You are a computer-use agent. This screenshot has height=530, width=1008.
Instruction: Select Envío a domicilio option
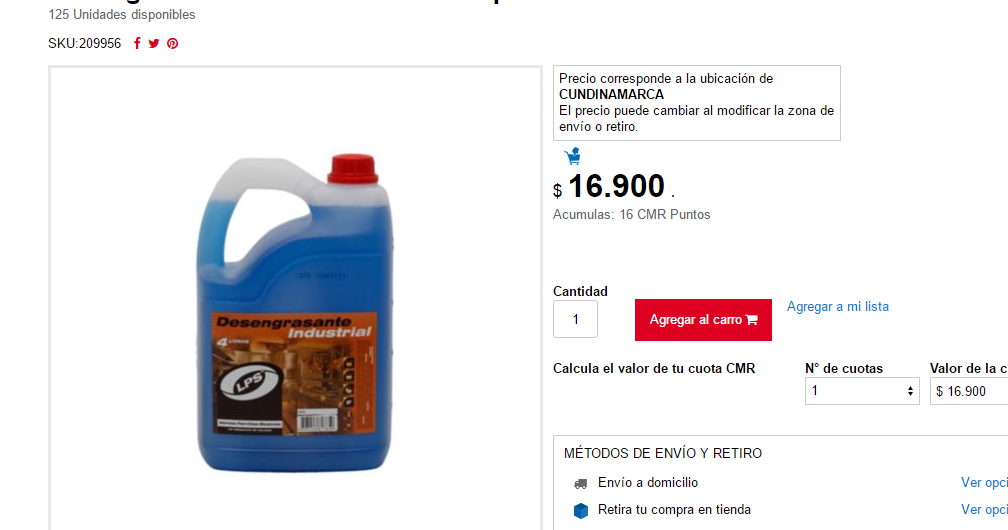tap(647, 482)
